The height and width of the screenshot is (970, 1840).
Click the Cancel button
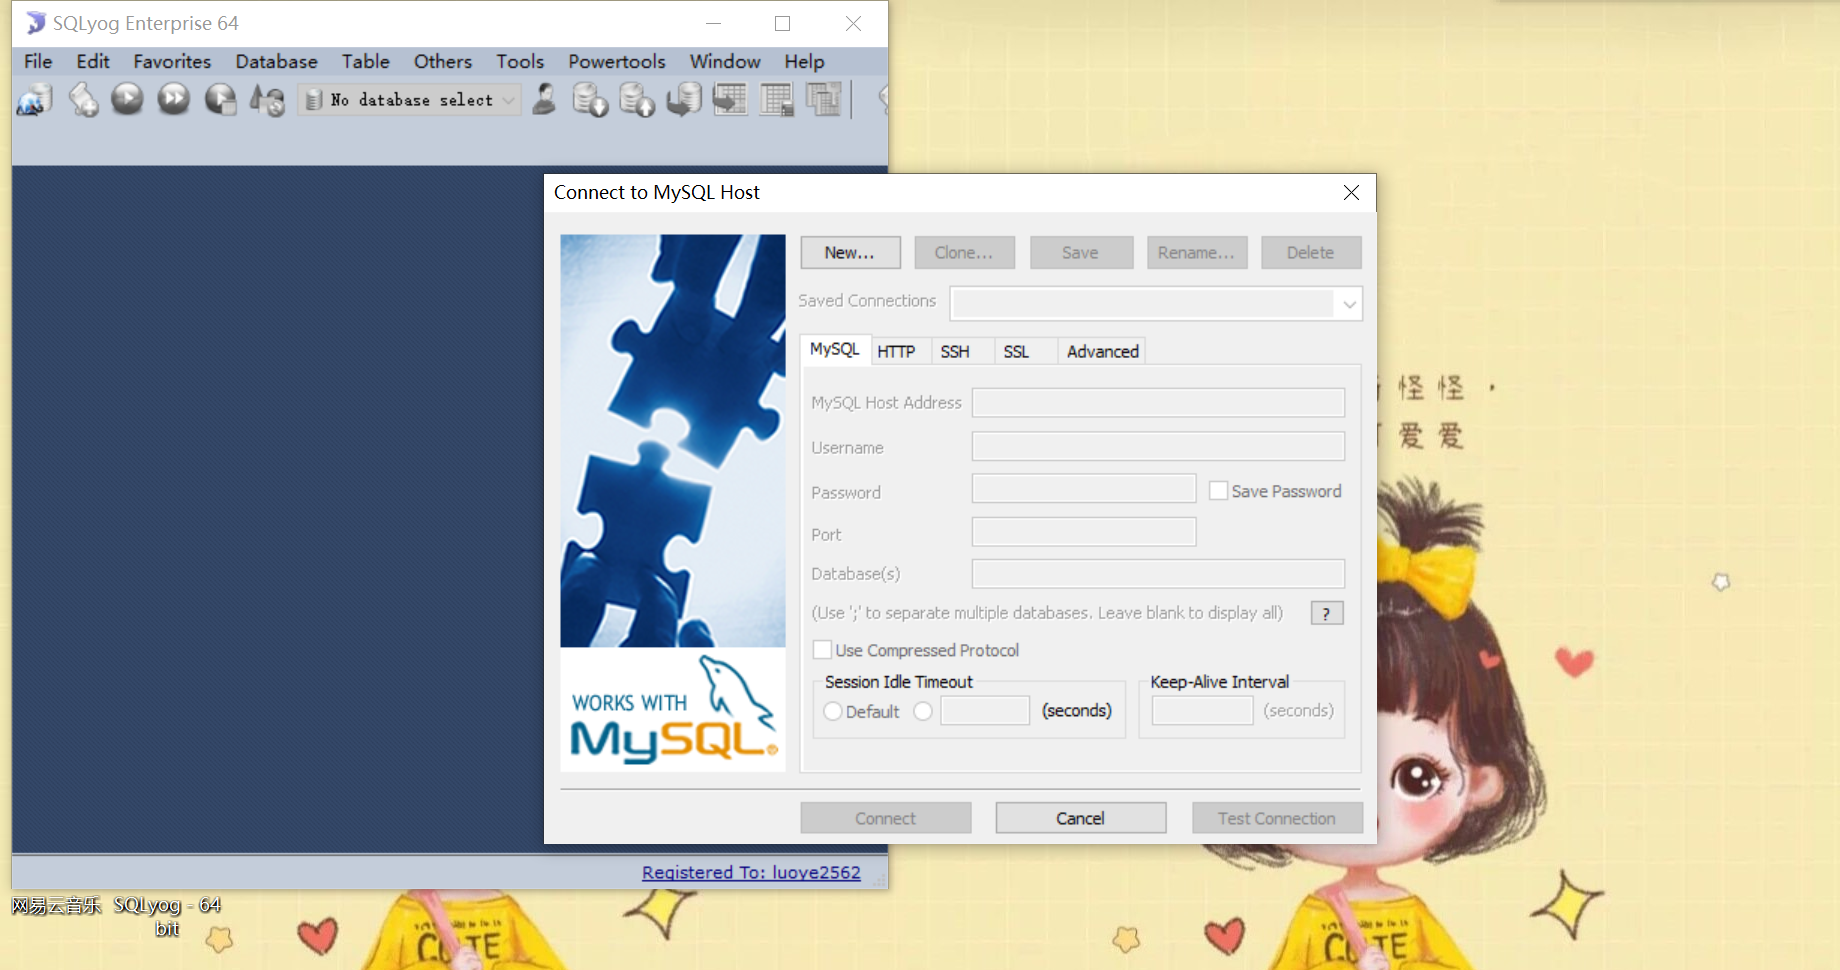click(1080, 818)
